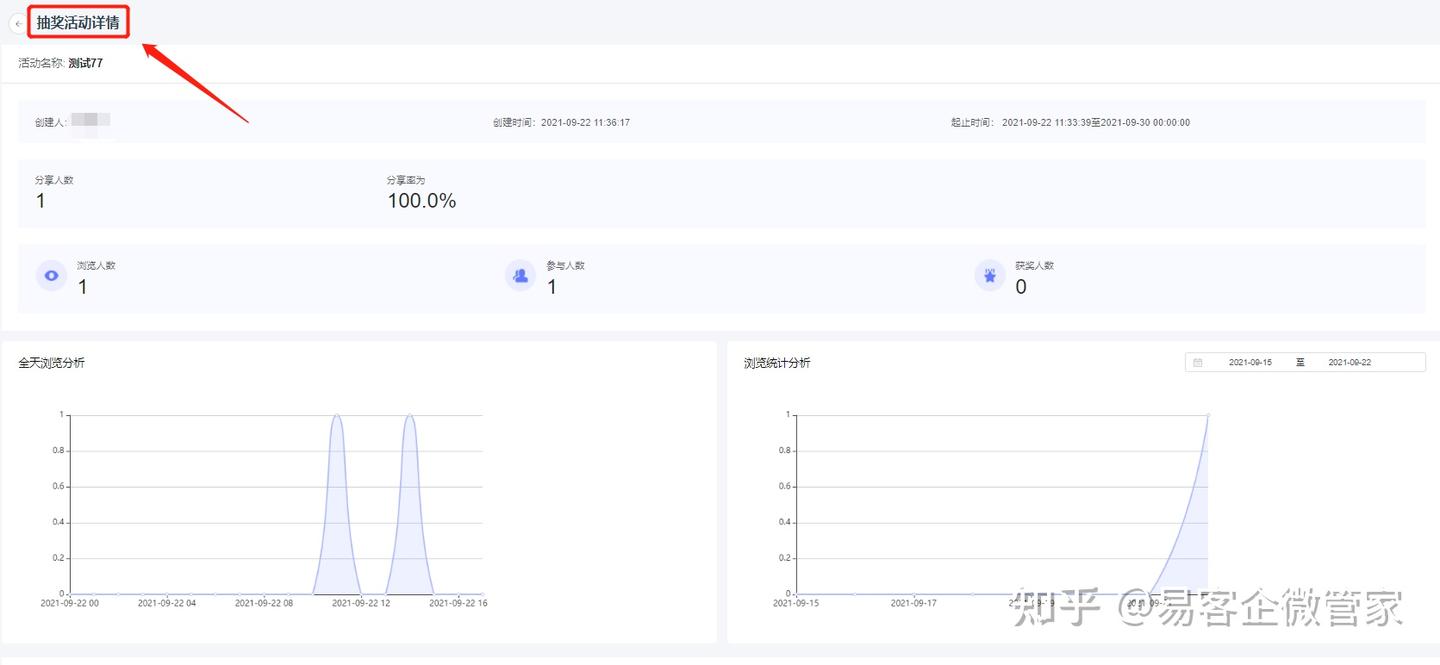Select end date 2021-09-22 field

point(1349,362)
